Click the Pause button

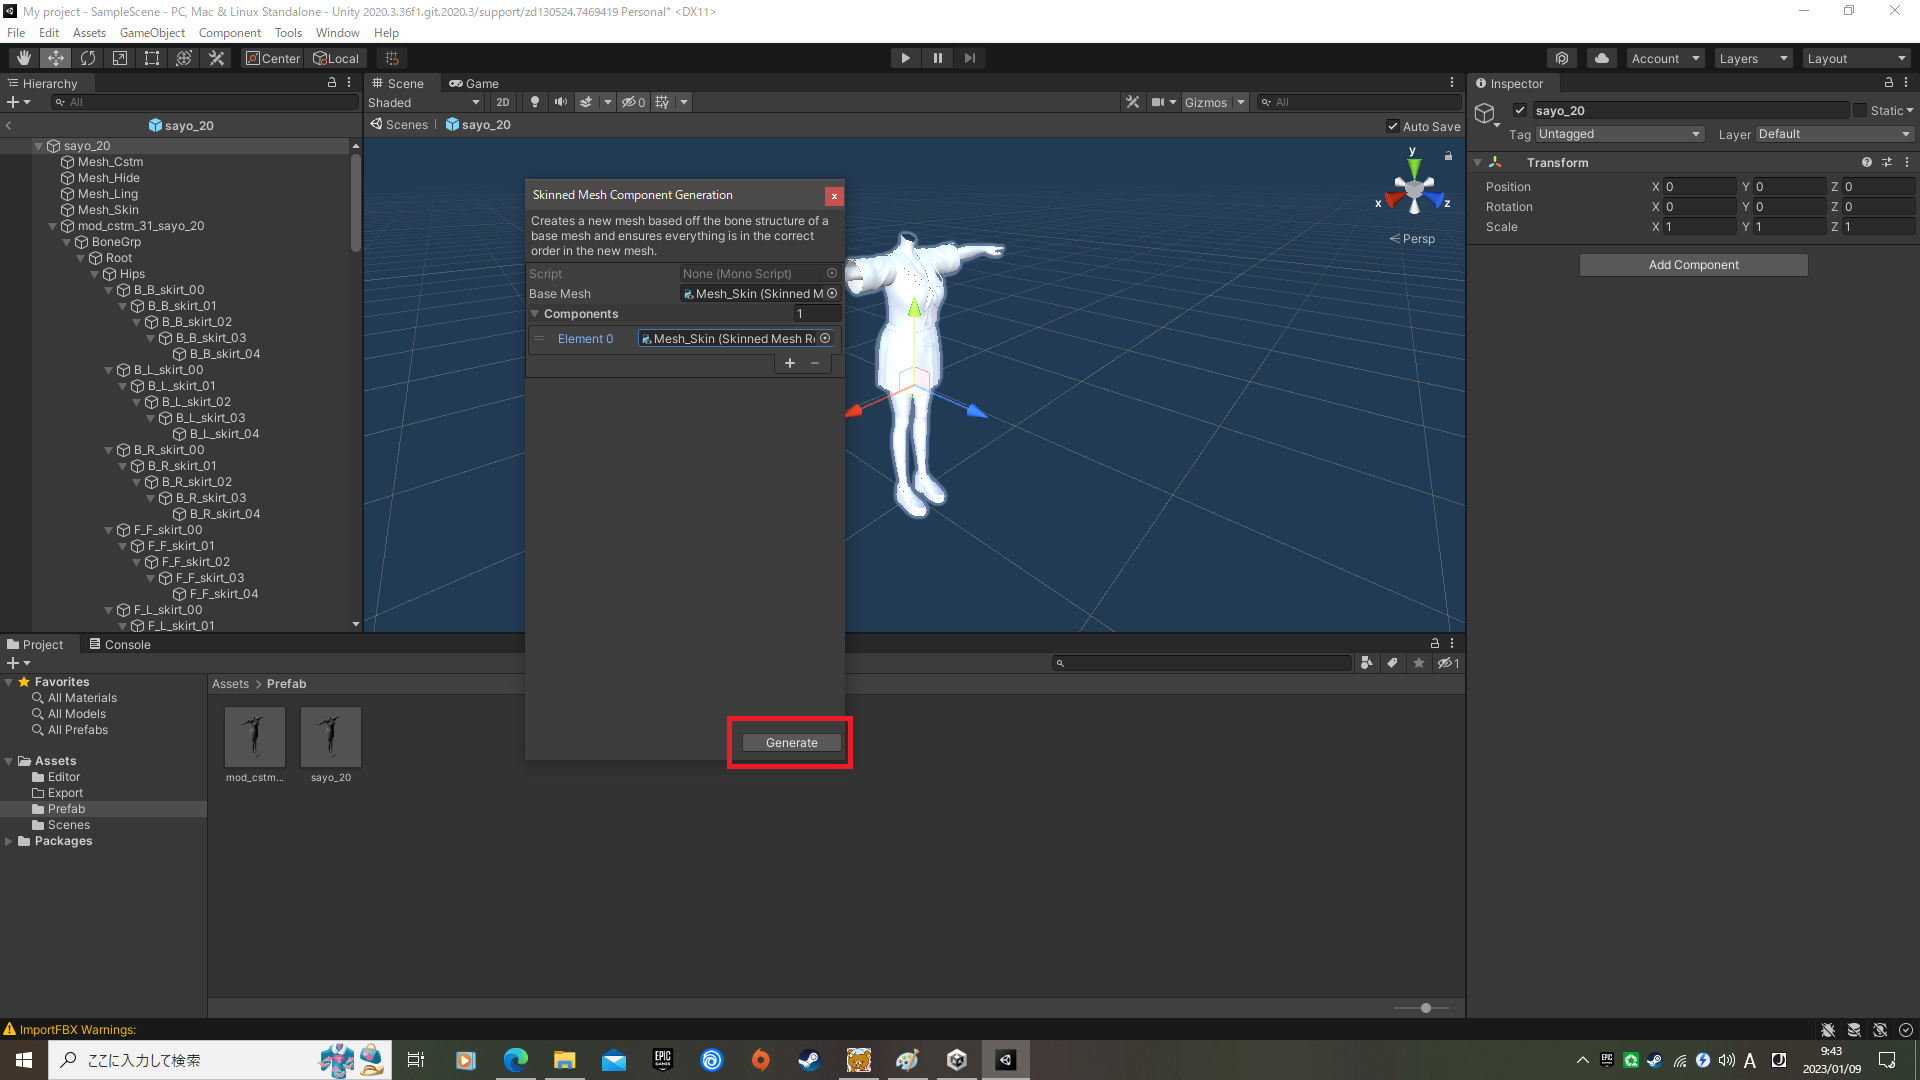[x=937, y=58]
